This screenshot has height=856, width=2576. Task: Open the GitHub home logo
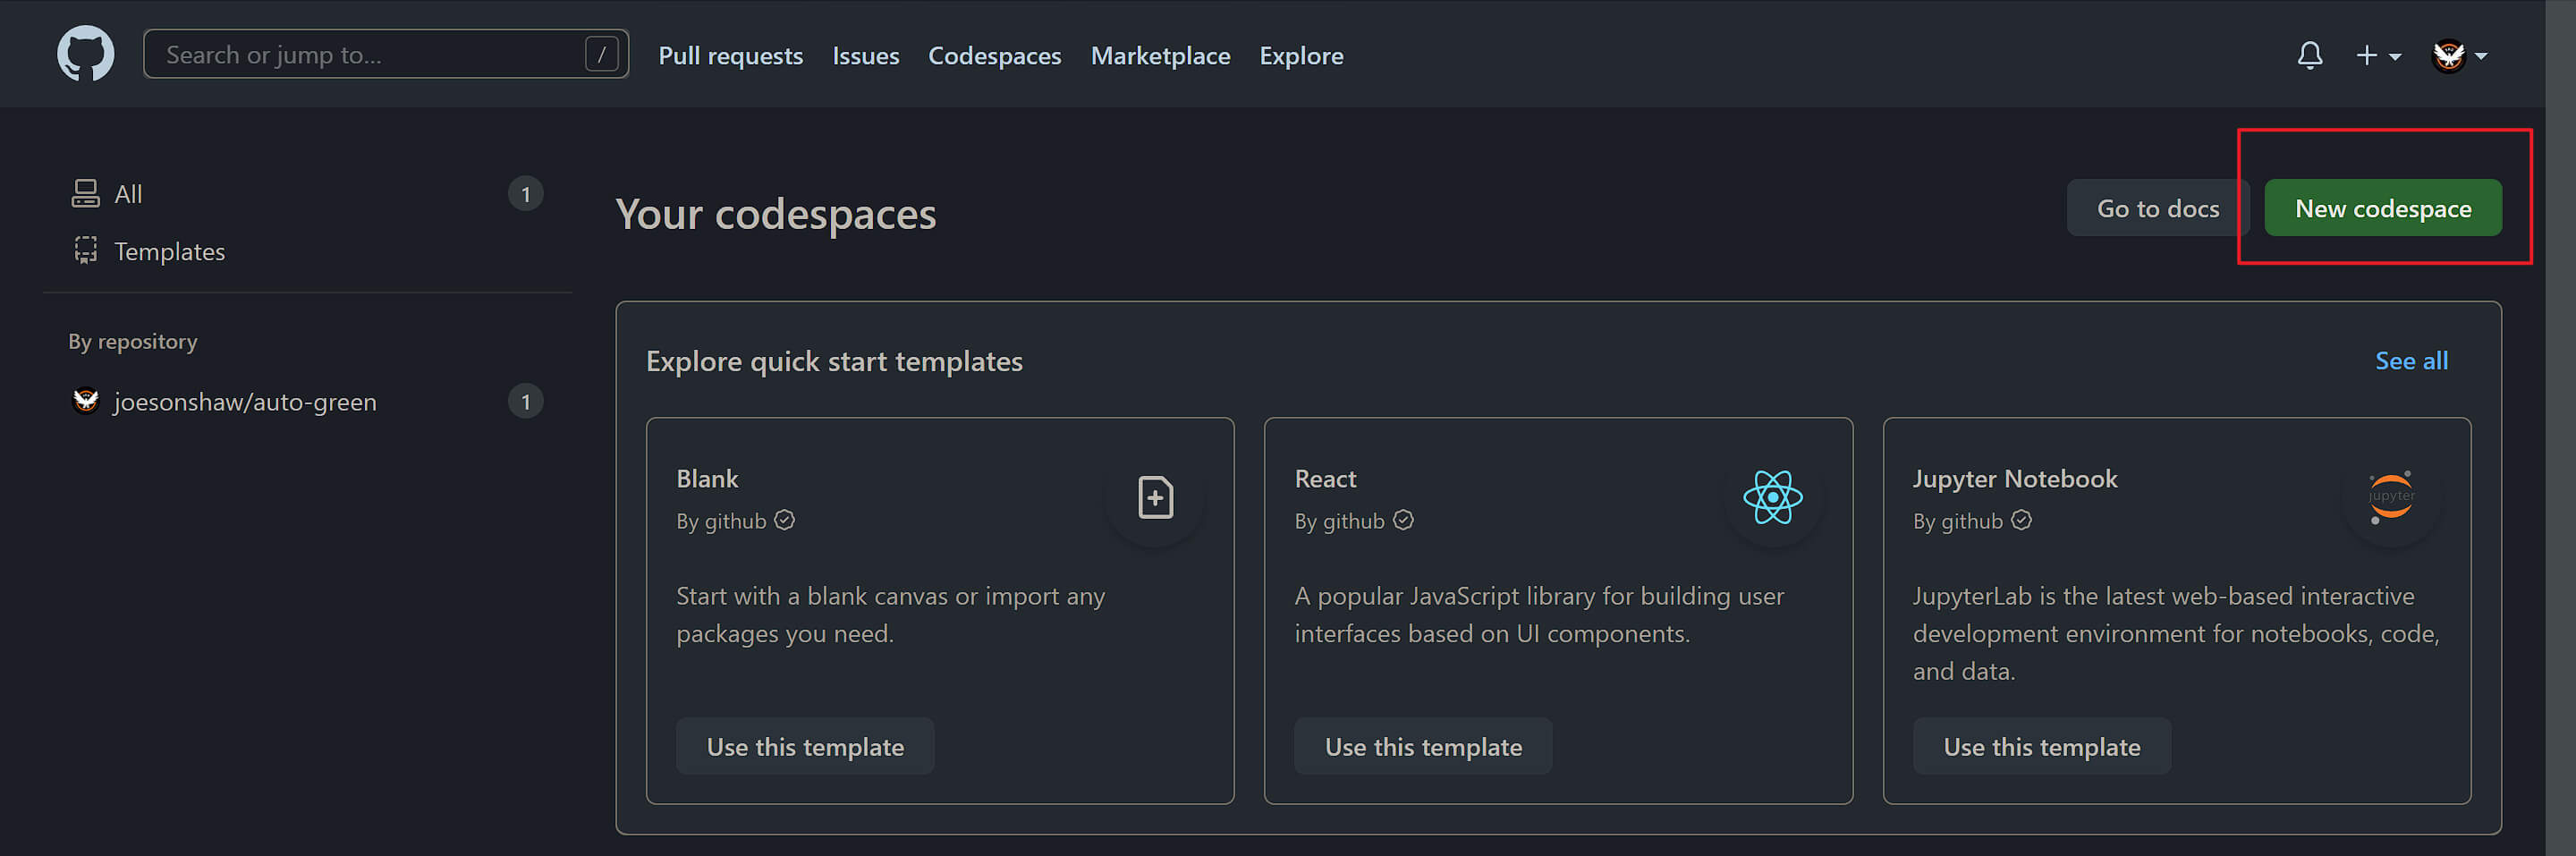click(85, 54)
